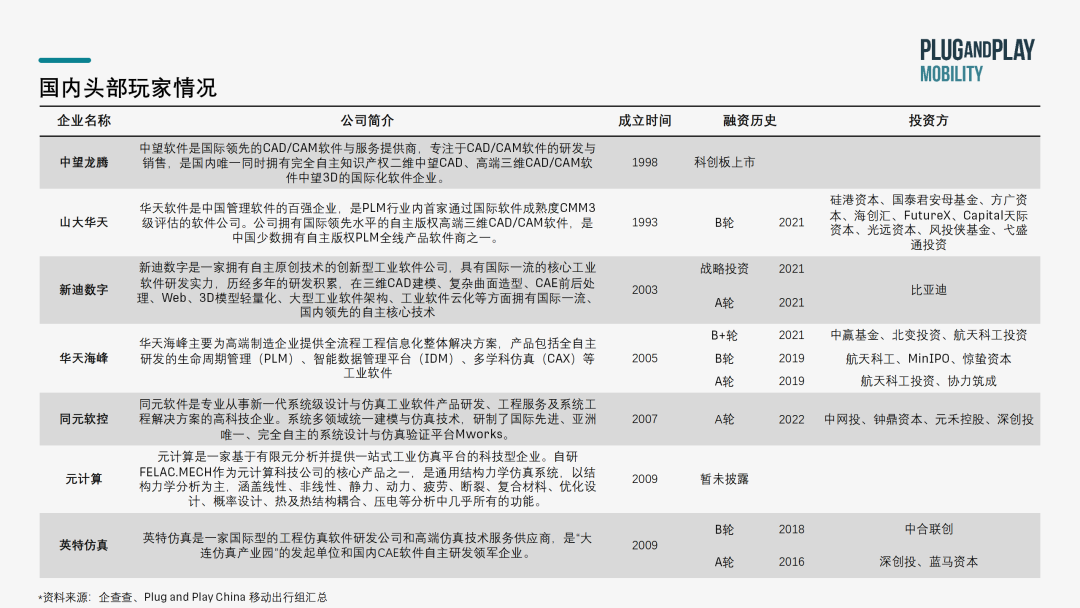This screenshot has height=608, width=1080.
Task: Click the founding year 2005
Action: coord(645,358)
